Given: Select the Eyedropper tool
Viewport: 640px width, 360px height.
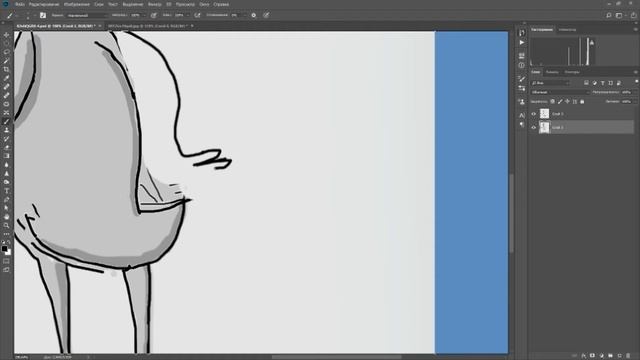Looking at the screenshot, I should click(x=6, y=78).
